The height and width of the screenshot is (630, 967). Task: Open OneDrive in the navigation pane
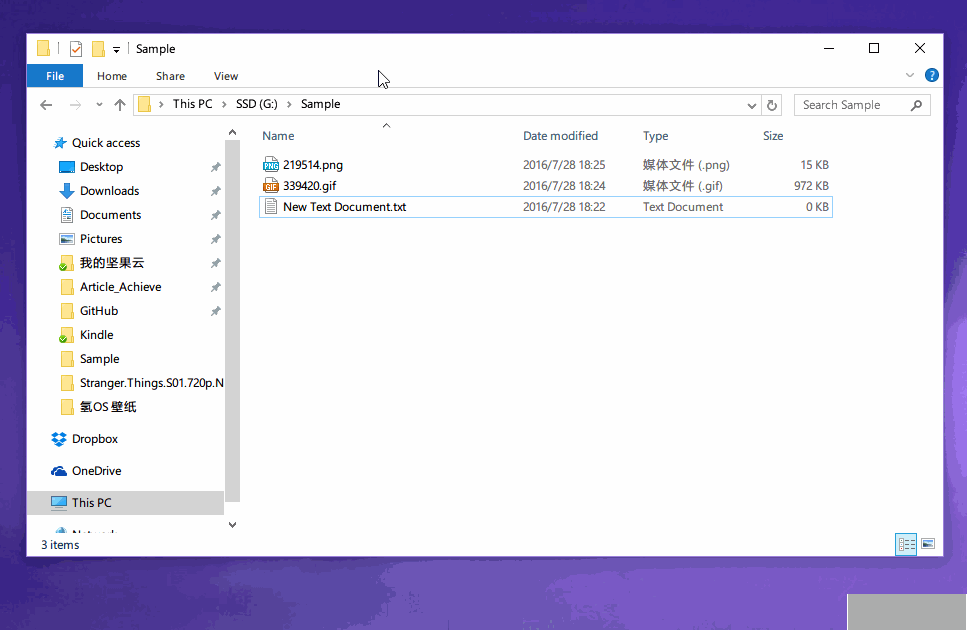(96, 471)
